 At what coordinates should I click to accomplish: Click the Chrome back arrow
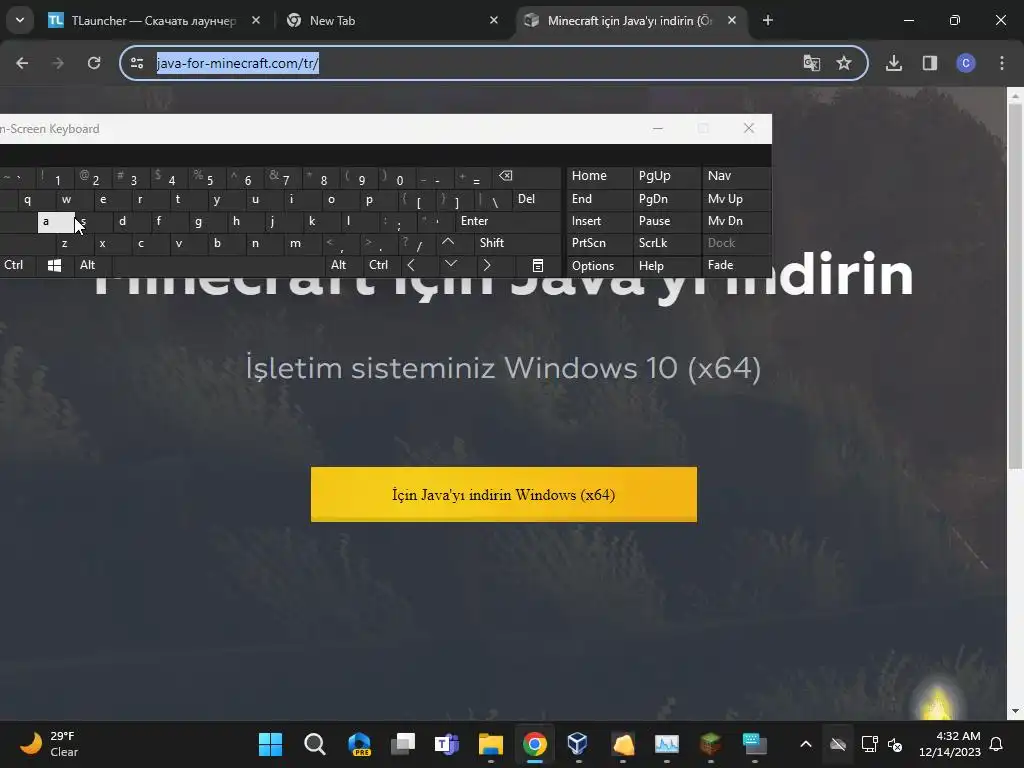tap(22, 63)
